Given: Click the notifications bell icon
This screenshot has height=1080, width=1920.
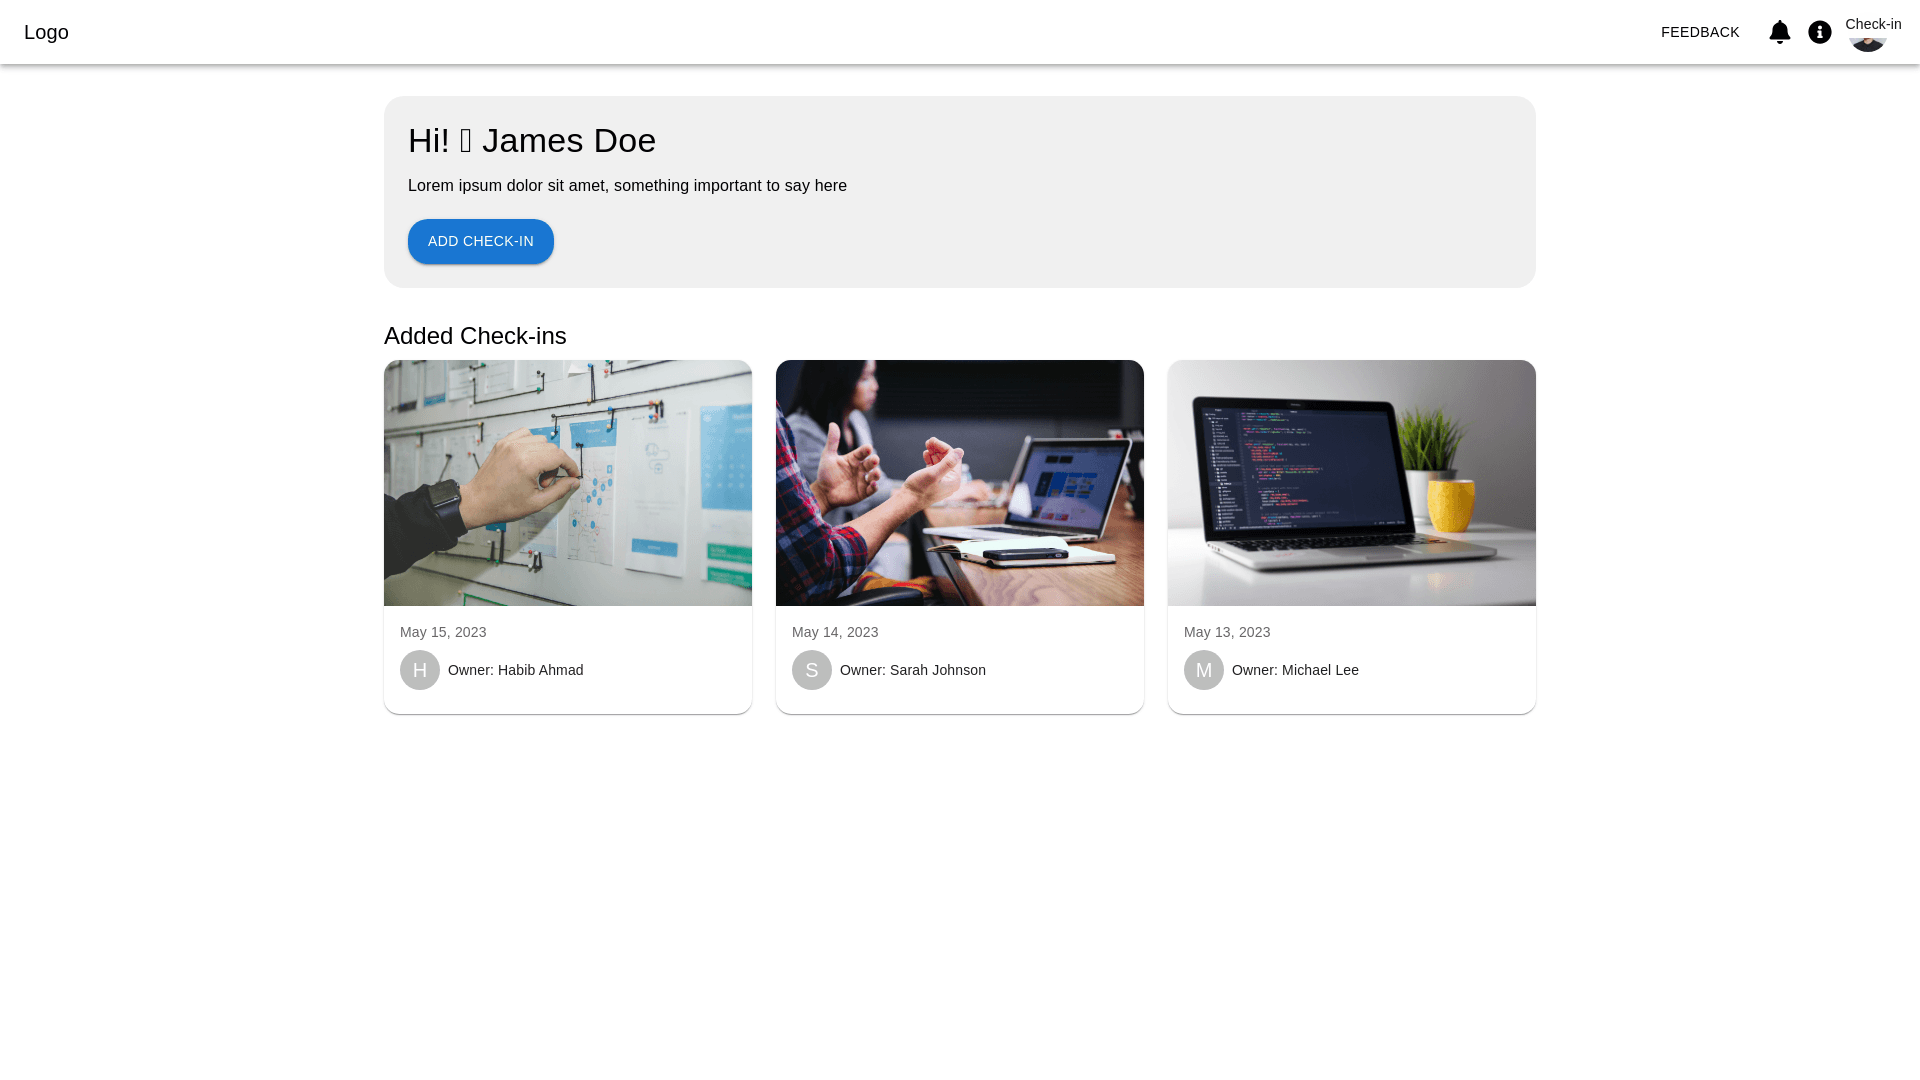Looking at the screenshot, I should pos(1779,32).
